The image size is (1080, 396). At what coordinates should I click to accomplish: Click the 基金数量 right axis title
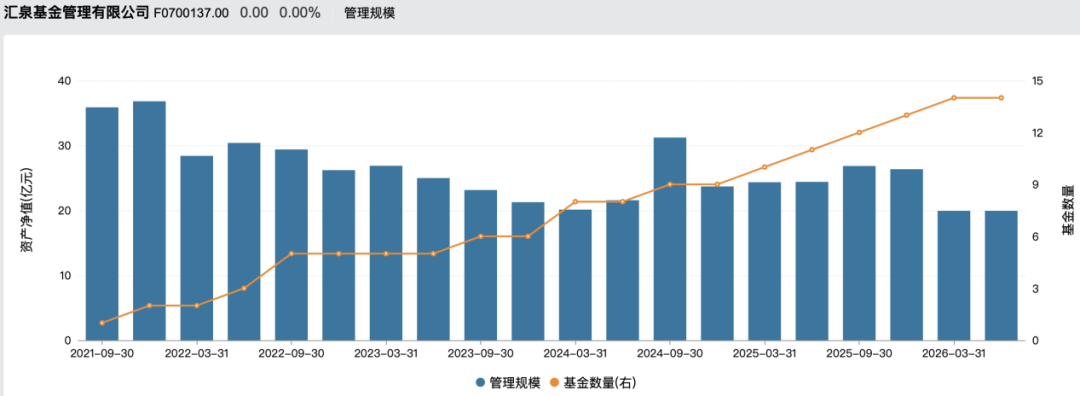[1067, 211]
